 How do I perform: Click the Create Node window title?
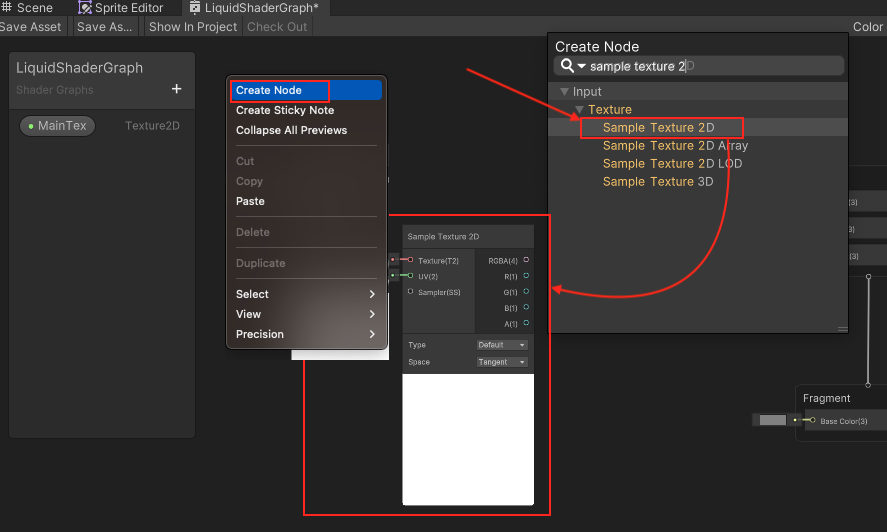597,46
